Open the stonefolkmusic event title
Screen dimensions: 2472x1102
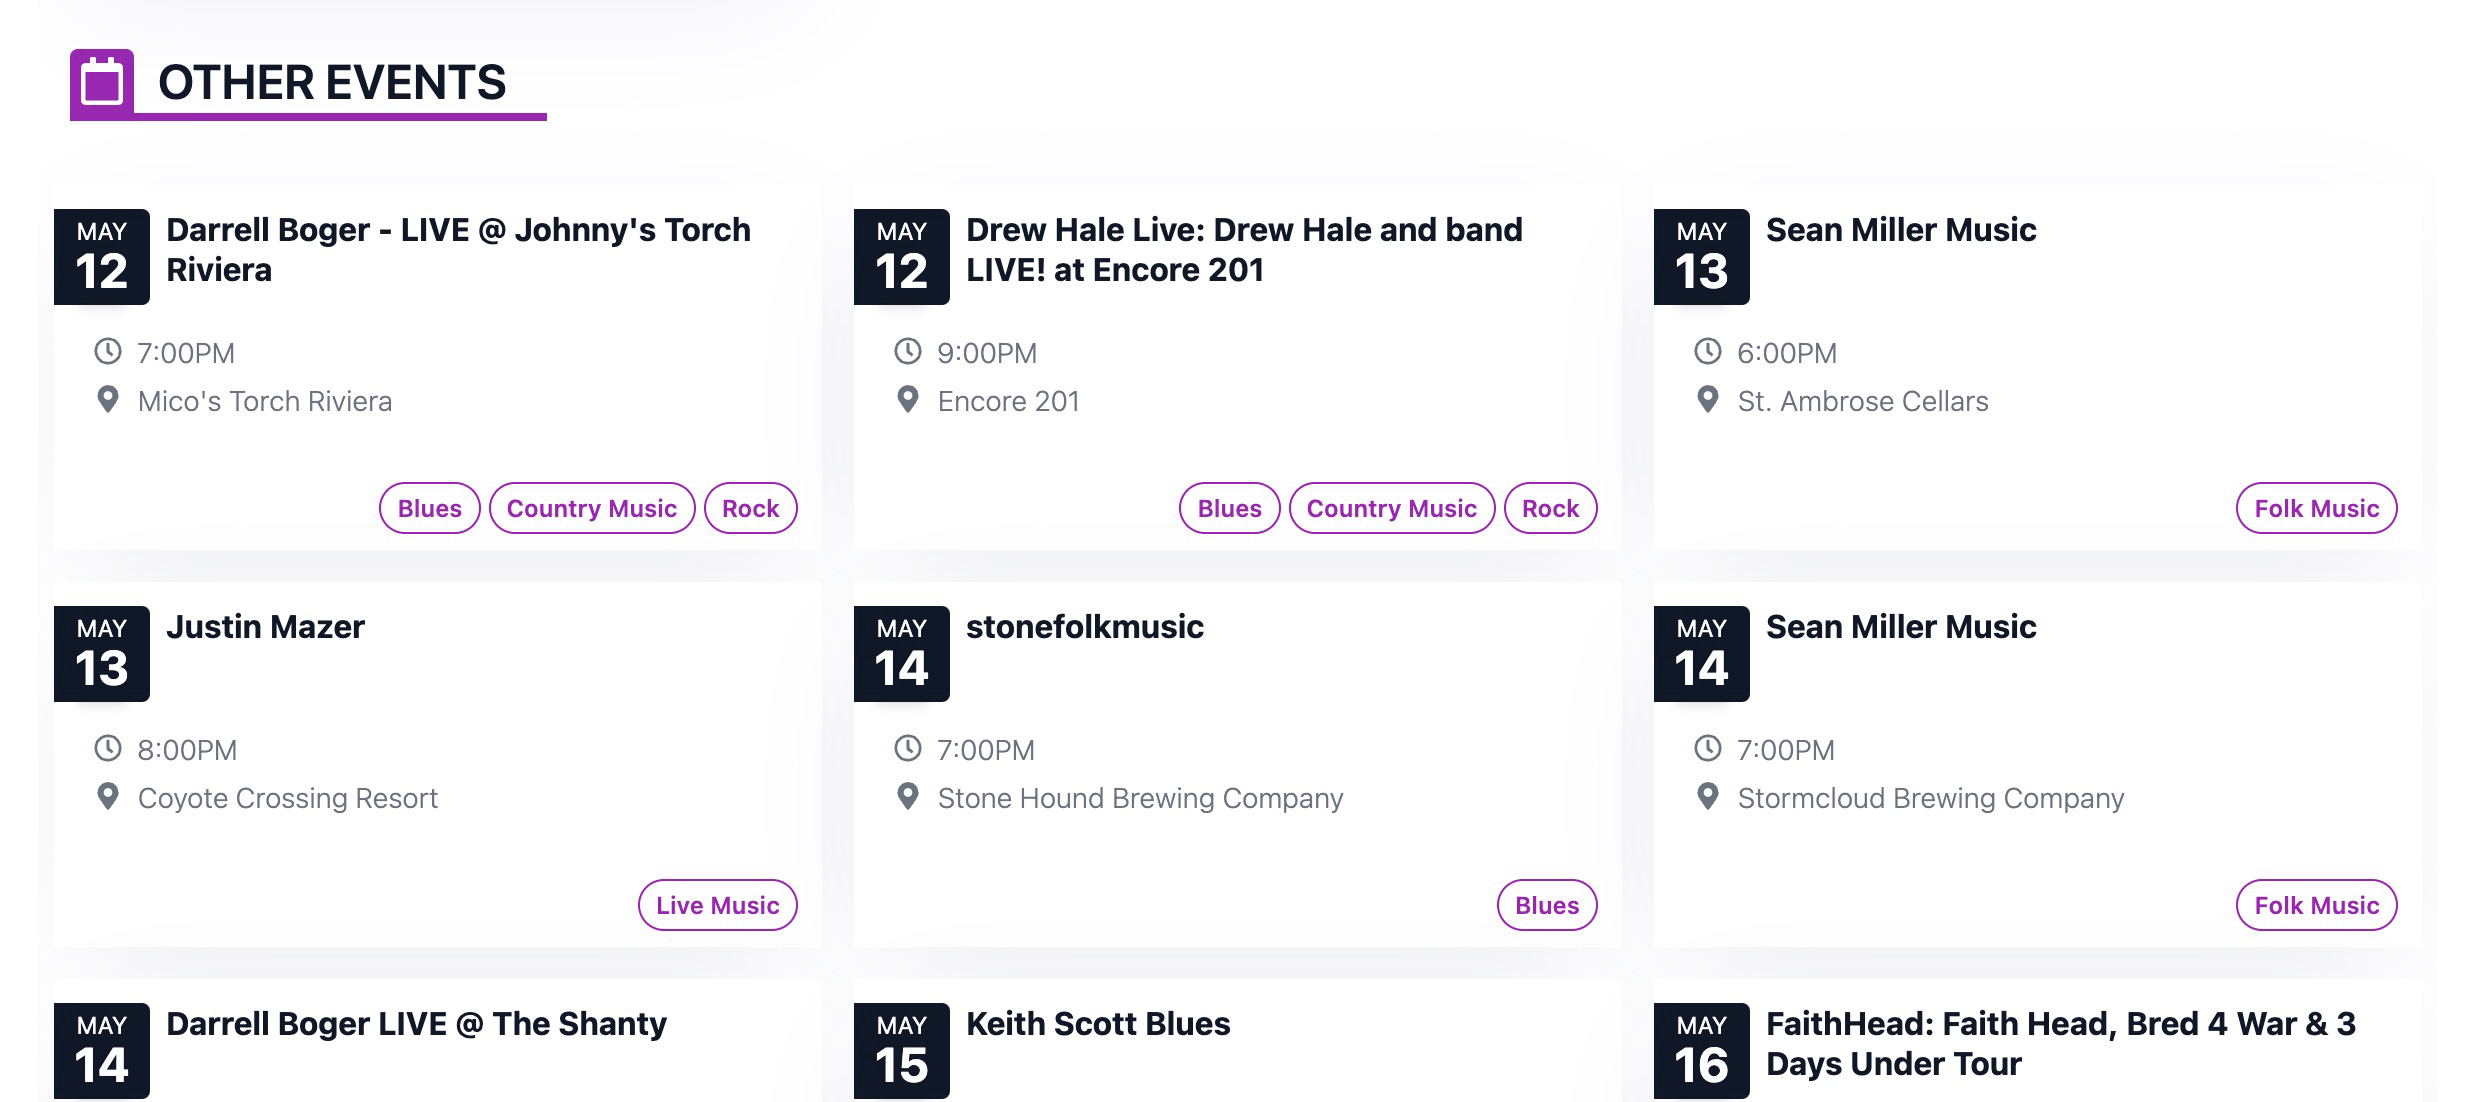tap(1084, 627)
